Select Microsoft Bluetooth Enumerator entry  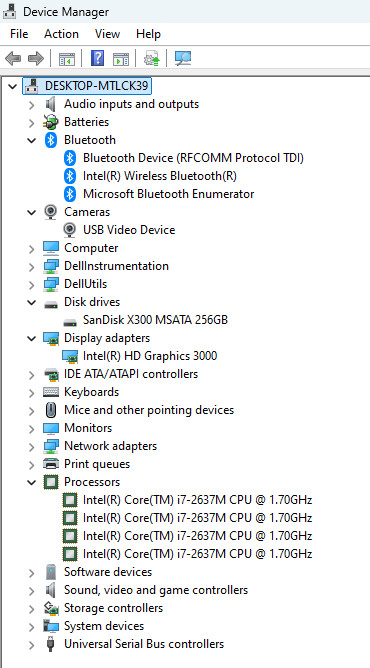pyautogui.click(x=169, y=194)
